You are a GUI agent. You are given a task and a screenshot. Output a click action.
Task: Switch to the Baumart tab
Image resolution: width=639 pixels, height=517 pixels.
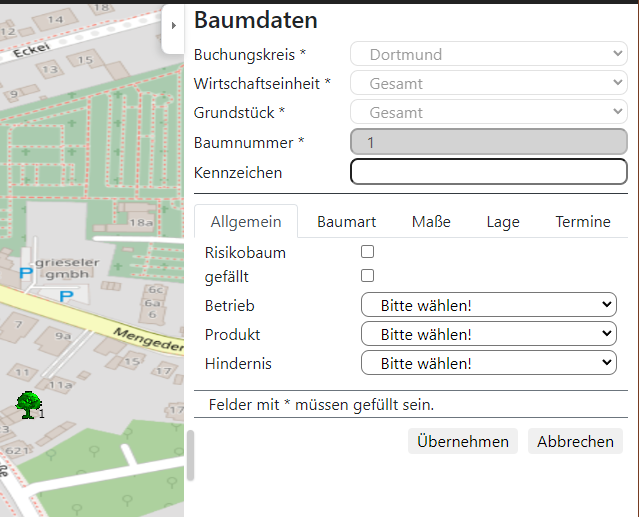pyautogui.click(x=346, y=222)
